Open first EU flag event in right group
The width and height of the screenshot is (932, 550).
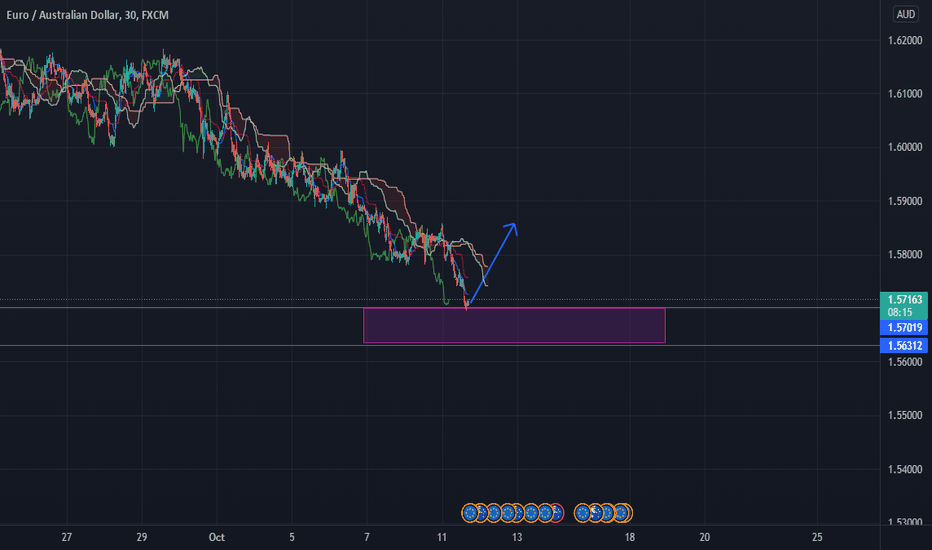(x=582, y=513)
